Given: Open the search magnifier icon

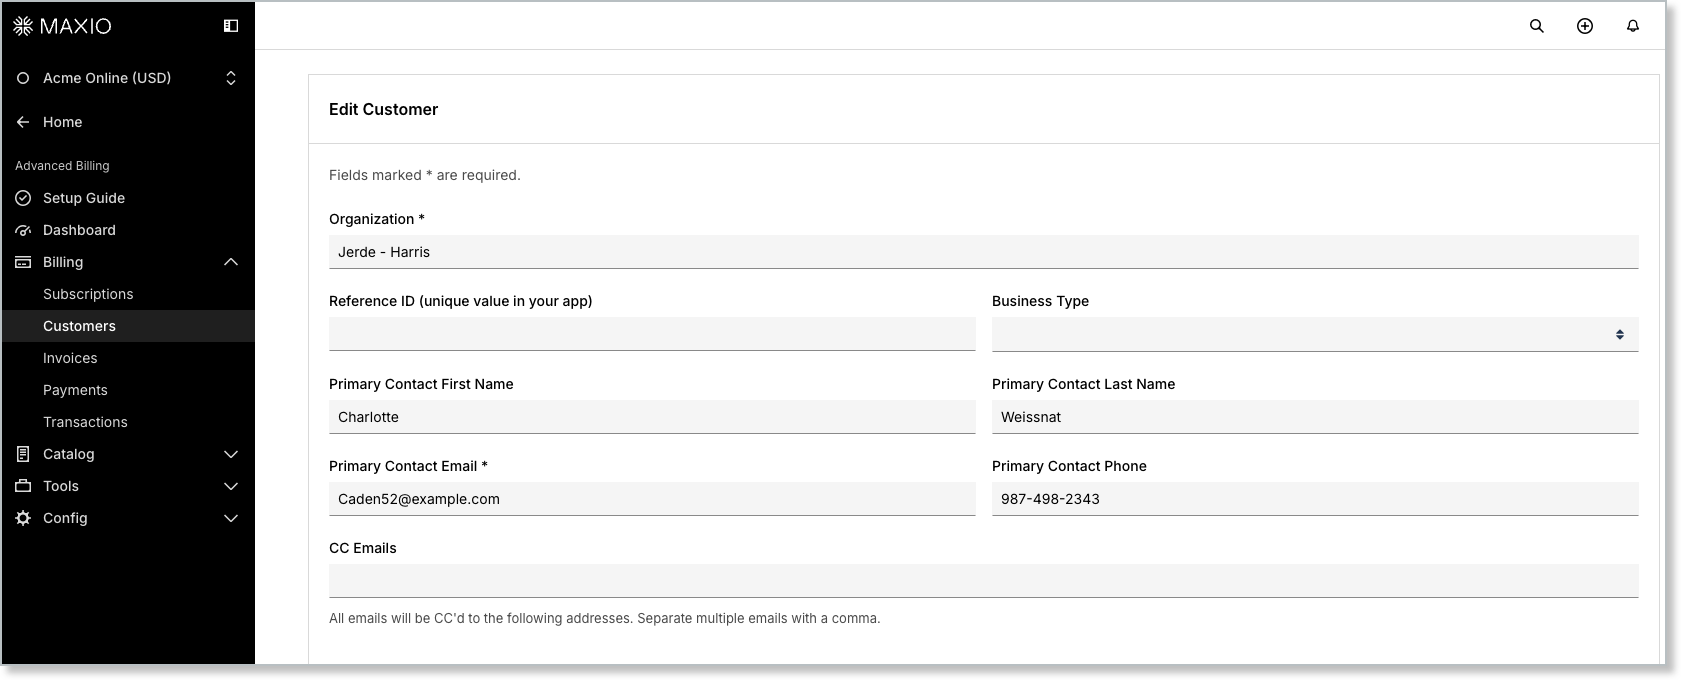Looking at the screenshot, I should coord(1537,26).
